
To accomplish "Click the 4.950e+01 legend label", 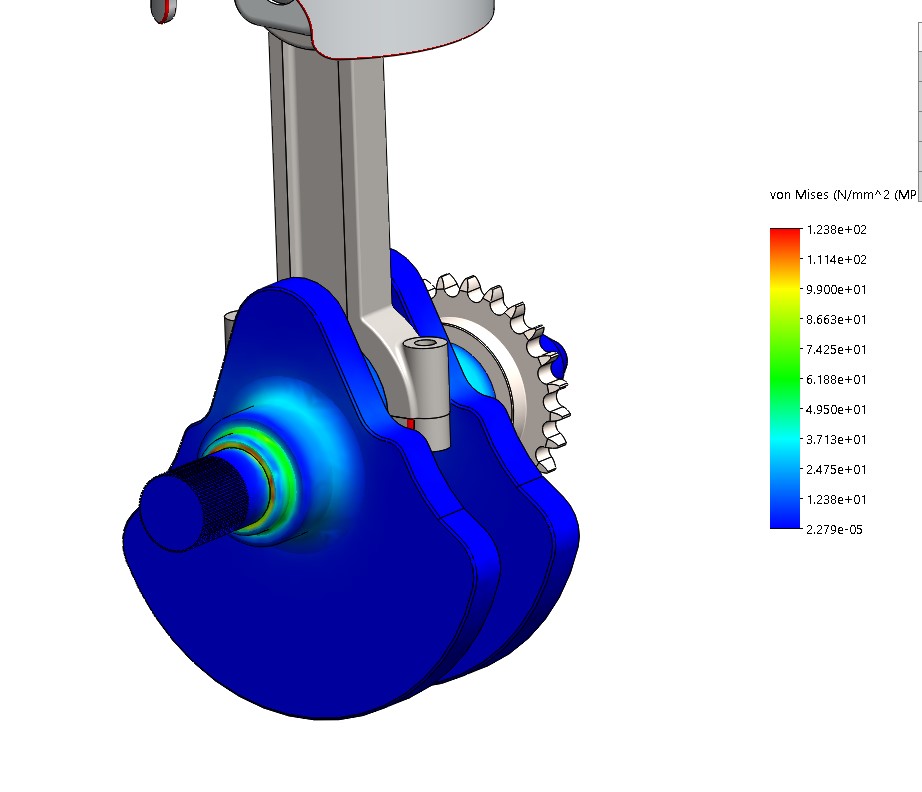I will (836, 410).
